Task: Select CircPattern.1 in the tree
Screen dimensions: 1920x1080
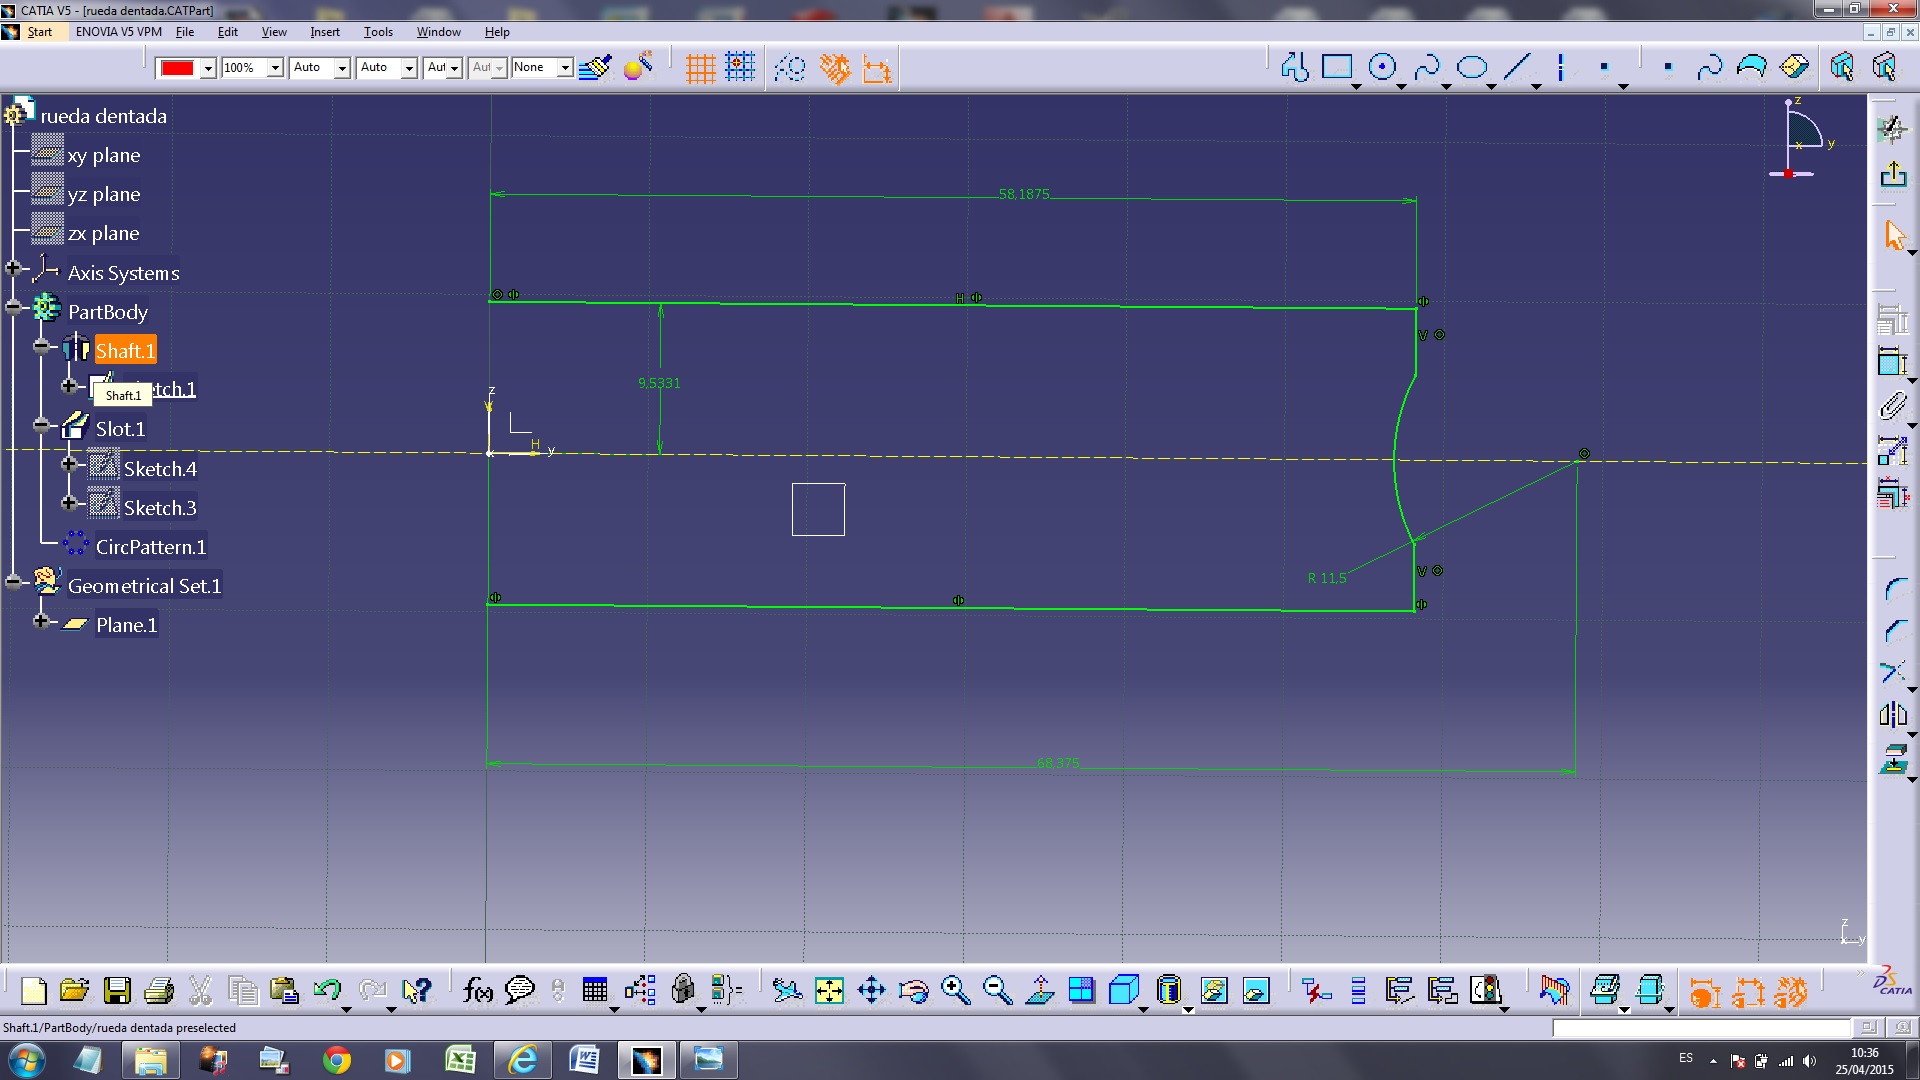Action: click(151, 547)
